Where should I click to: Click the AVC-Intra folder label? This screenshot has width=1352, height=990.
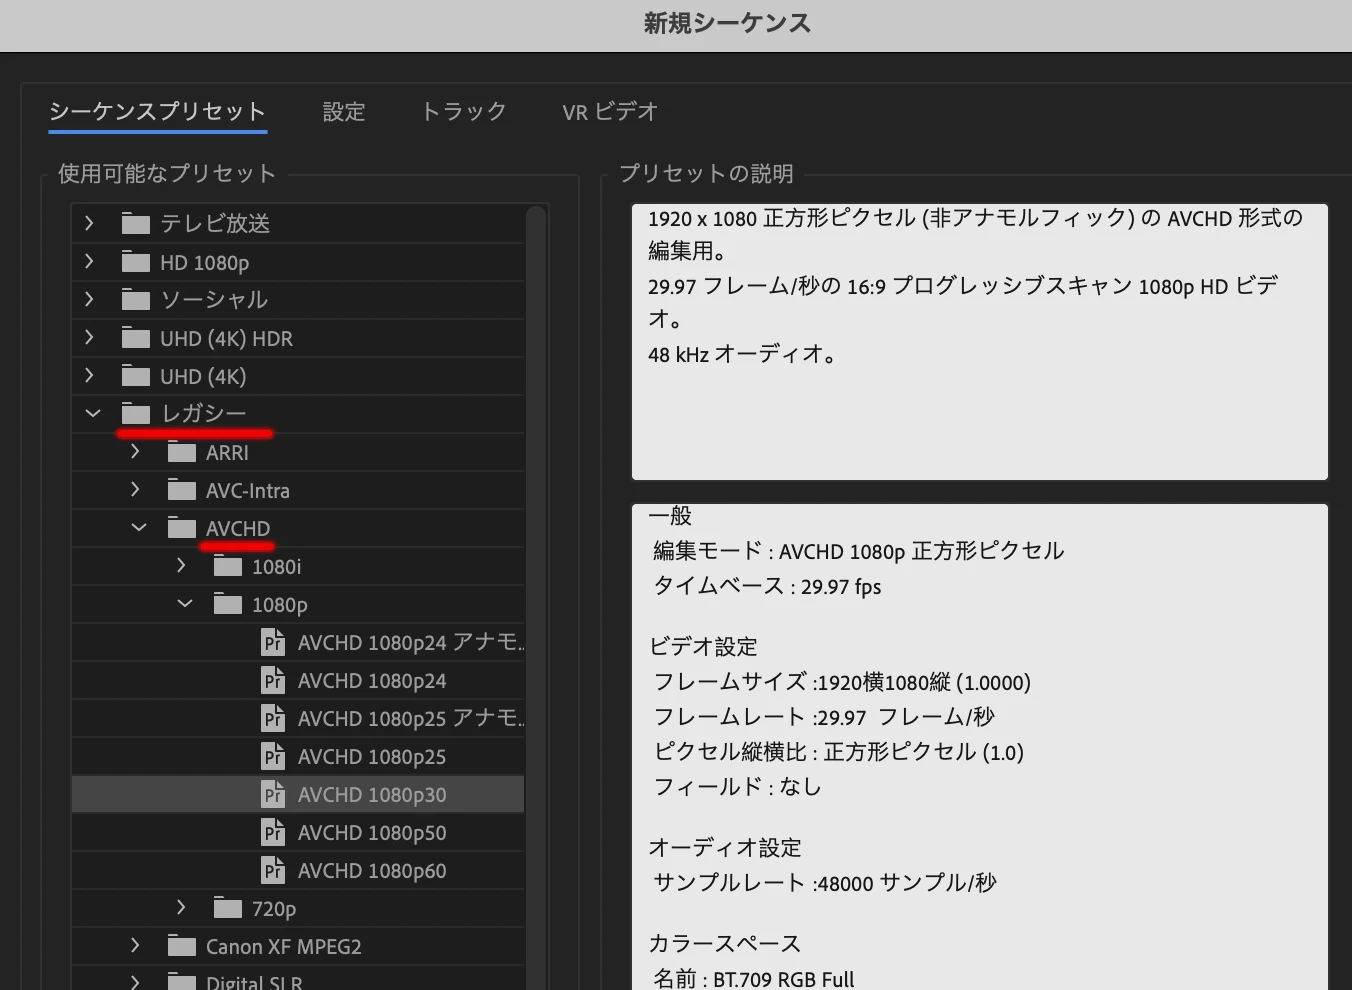coord(248,491)
